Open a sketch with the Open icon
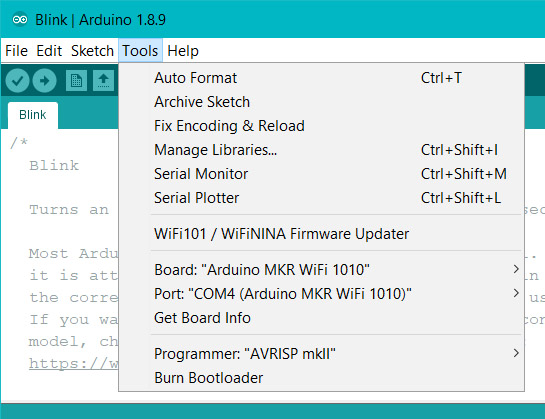 (x=103, y=81)
